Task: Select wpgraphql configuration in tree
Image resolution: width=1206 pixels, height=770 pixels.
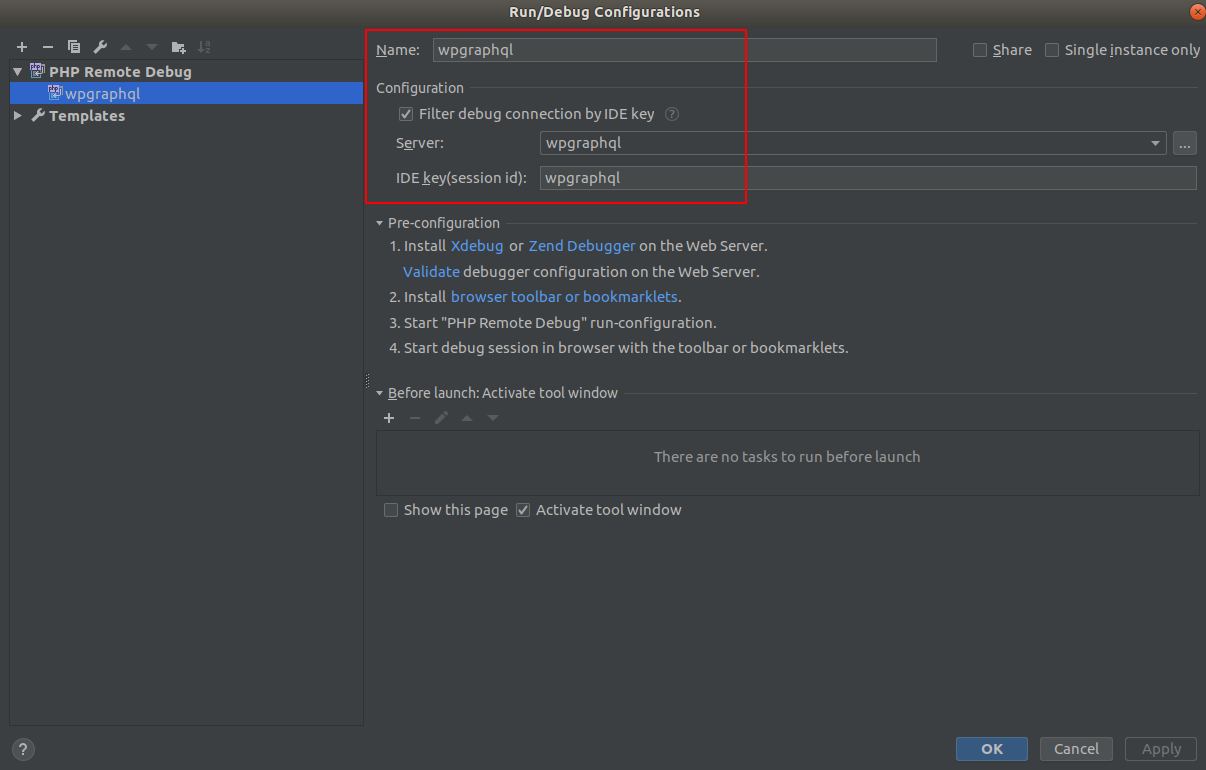Action: point(187,94)
